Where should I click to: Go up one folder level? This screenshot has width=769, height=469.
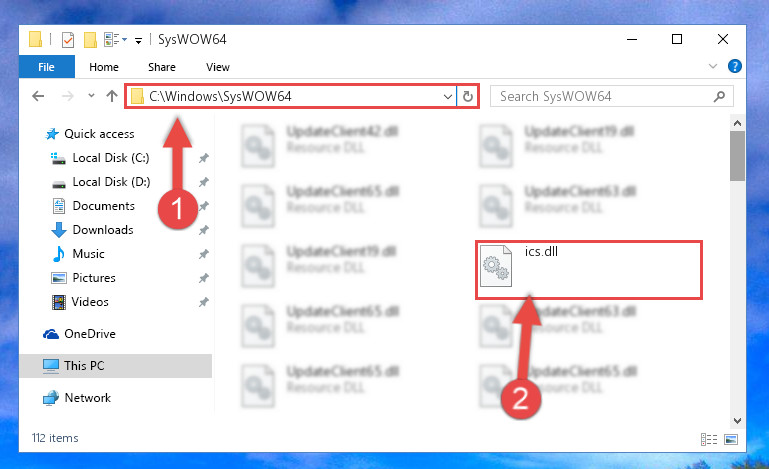point(112,96)
